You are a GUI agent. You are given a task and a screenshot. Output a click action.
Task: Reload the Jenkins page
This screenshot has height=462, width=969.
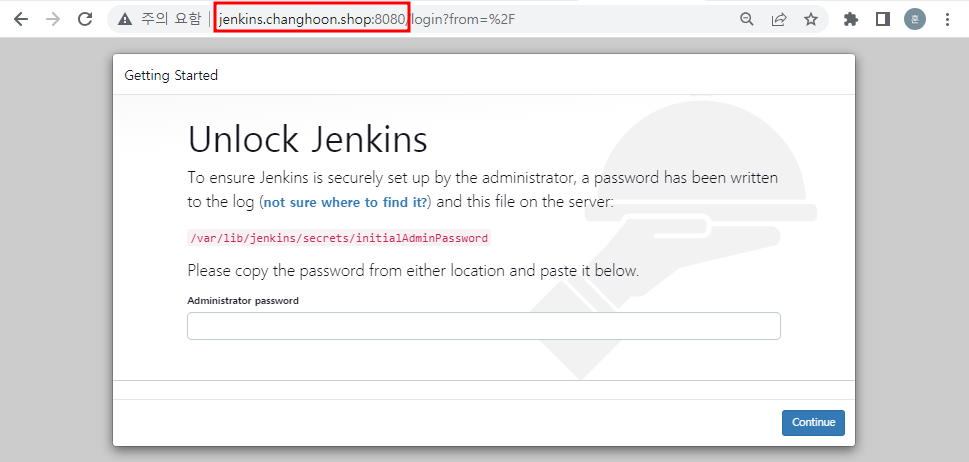pyautogui.click(x=85, y=19)
